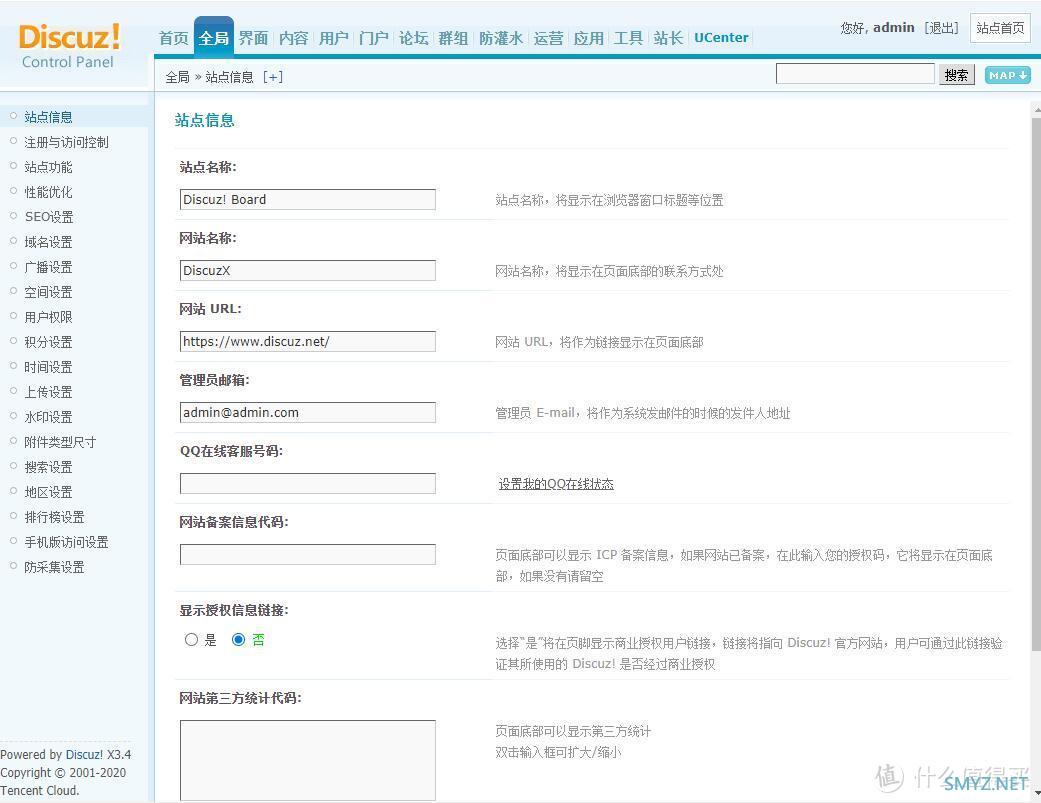
Task: Open the MAP navigation button
Action: click(x=1007, y=75)
